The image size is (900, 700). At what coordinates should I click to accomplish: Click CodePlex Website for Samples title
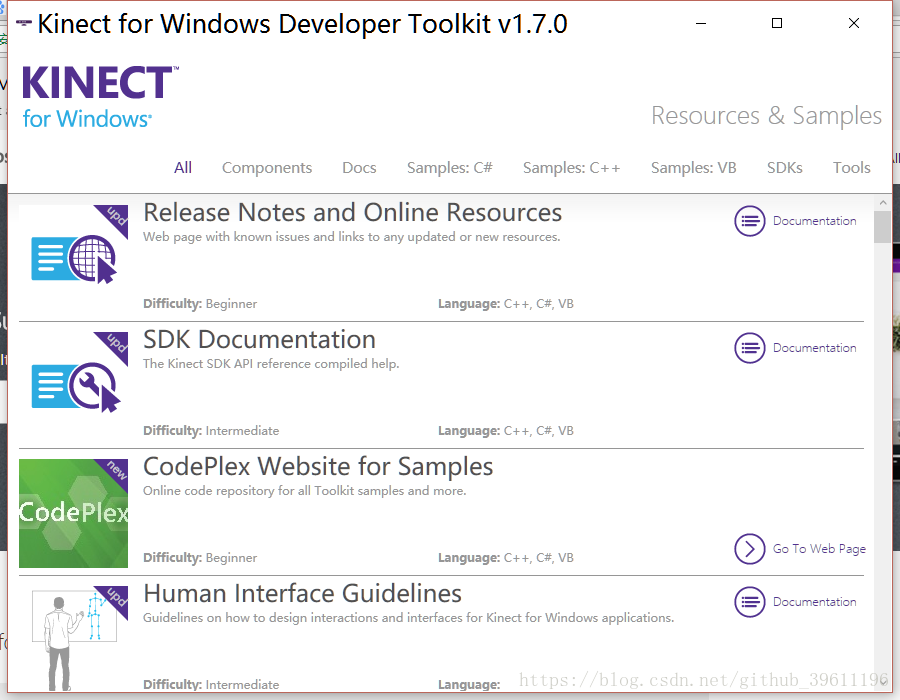tap(318, 466)
